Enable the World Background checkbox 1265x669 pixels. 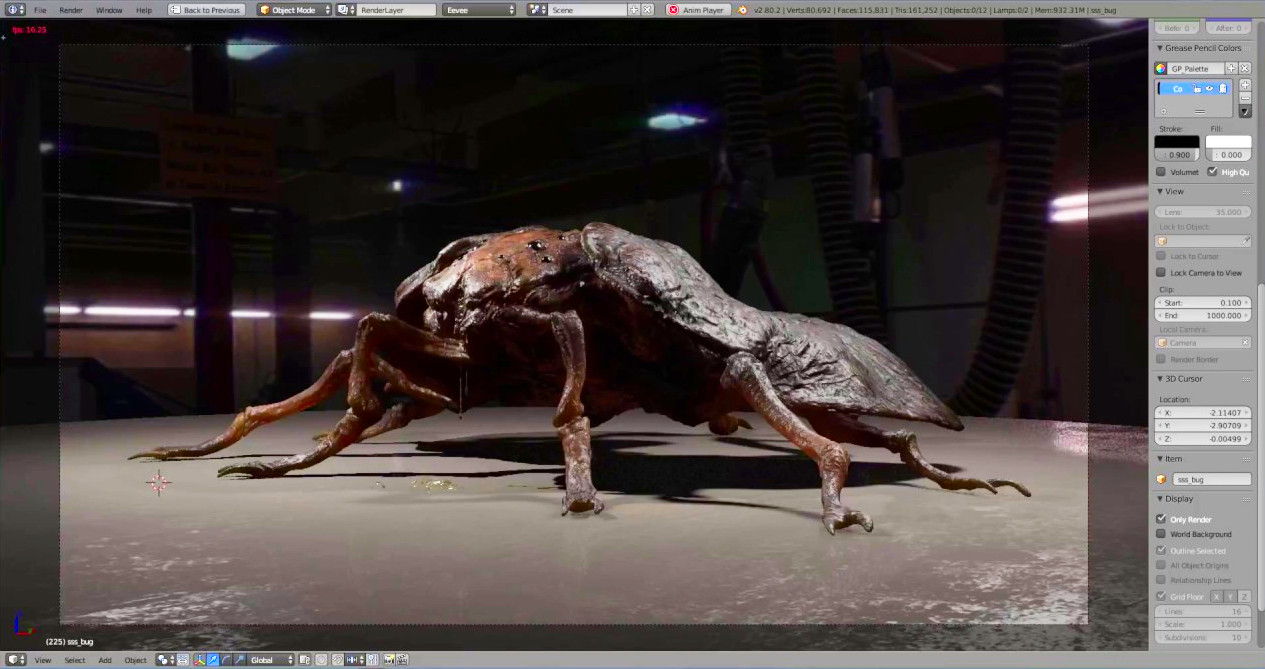coord(1161,534)
